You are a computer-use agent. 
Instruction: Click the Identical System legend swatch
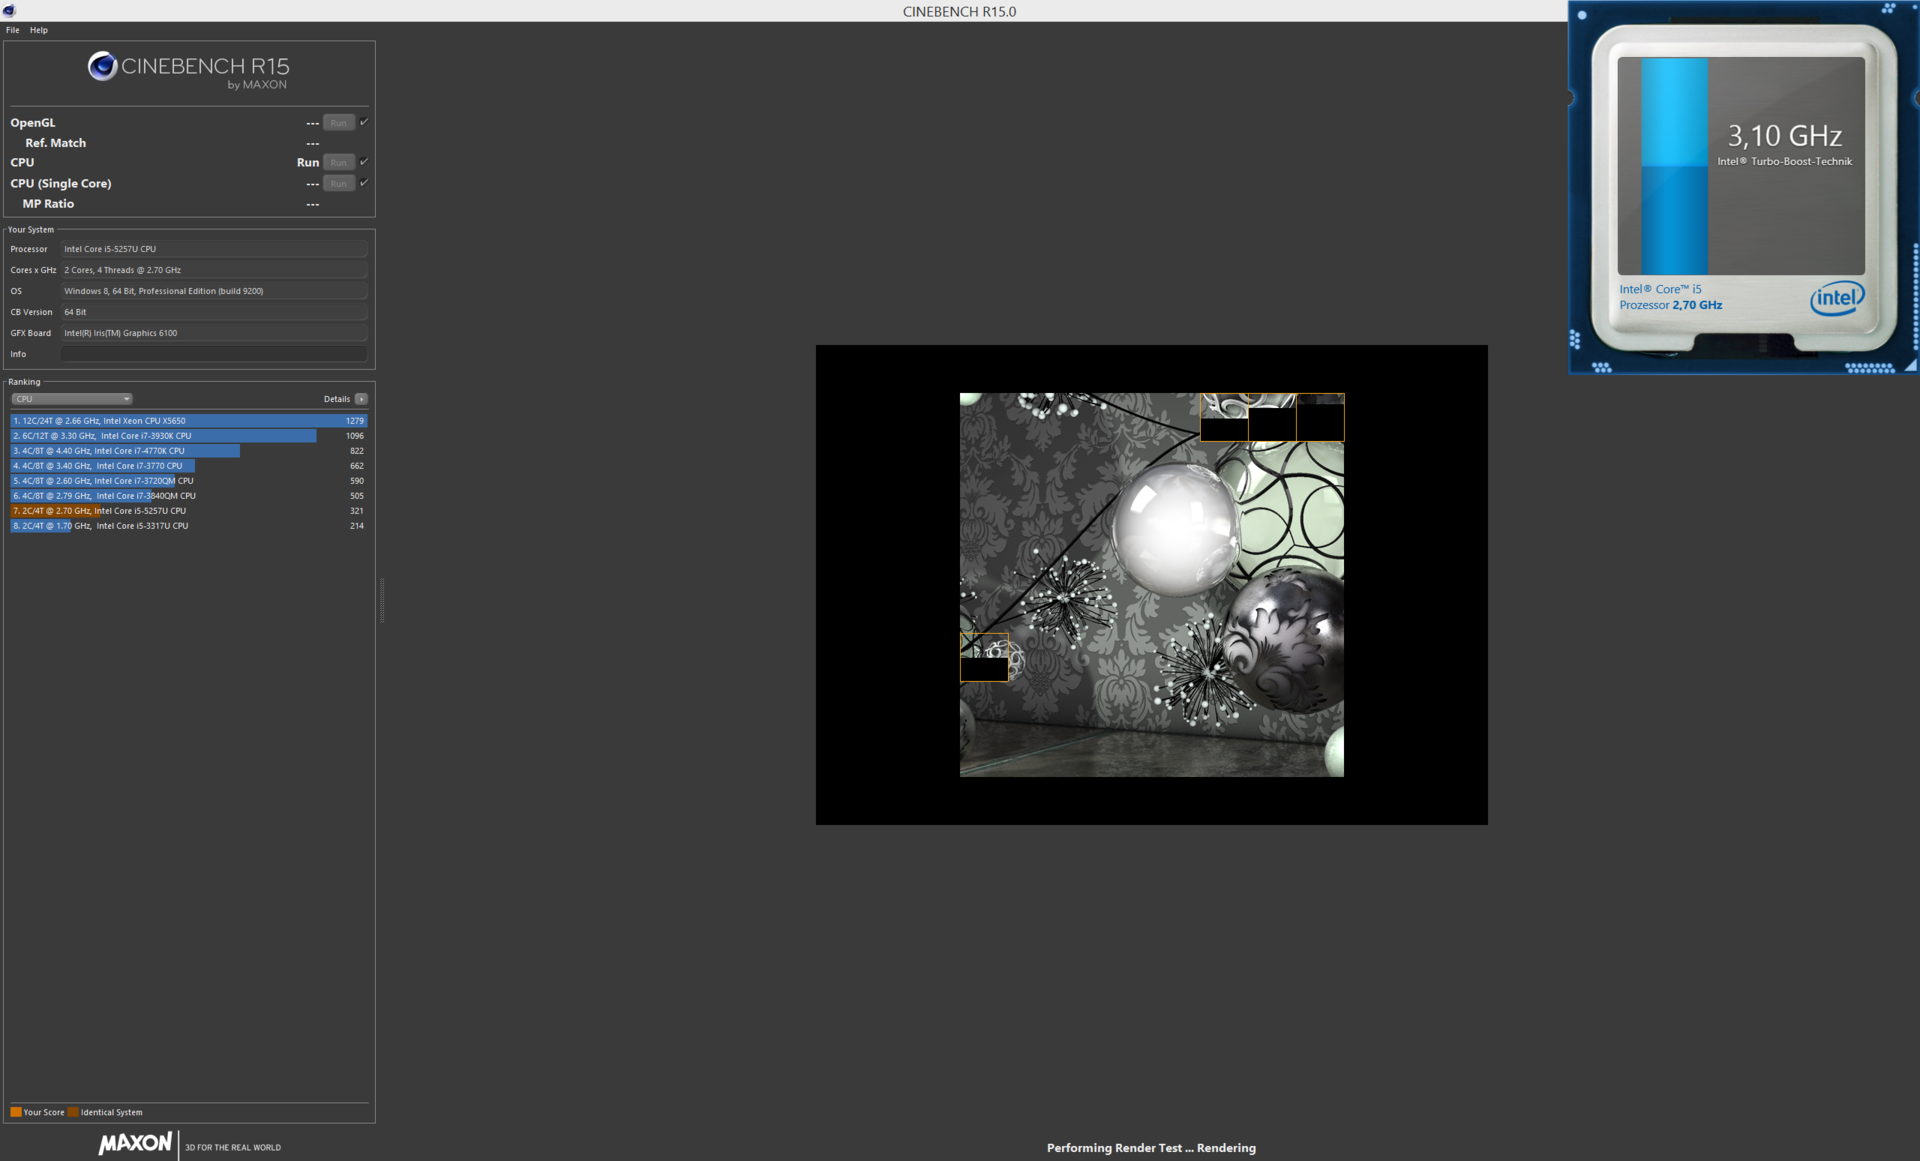tap(73, 1112)
